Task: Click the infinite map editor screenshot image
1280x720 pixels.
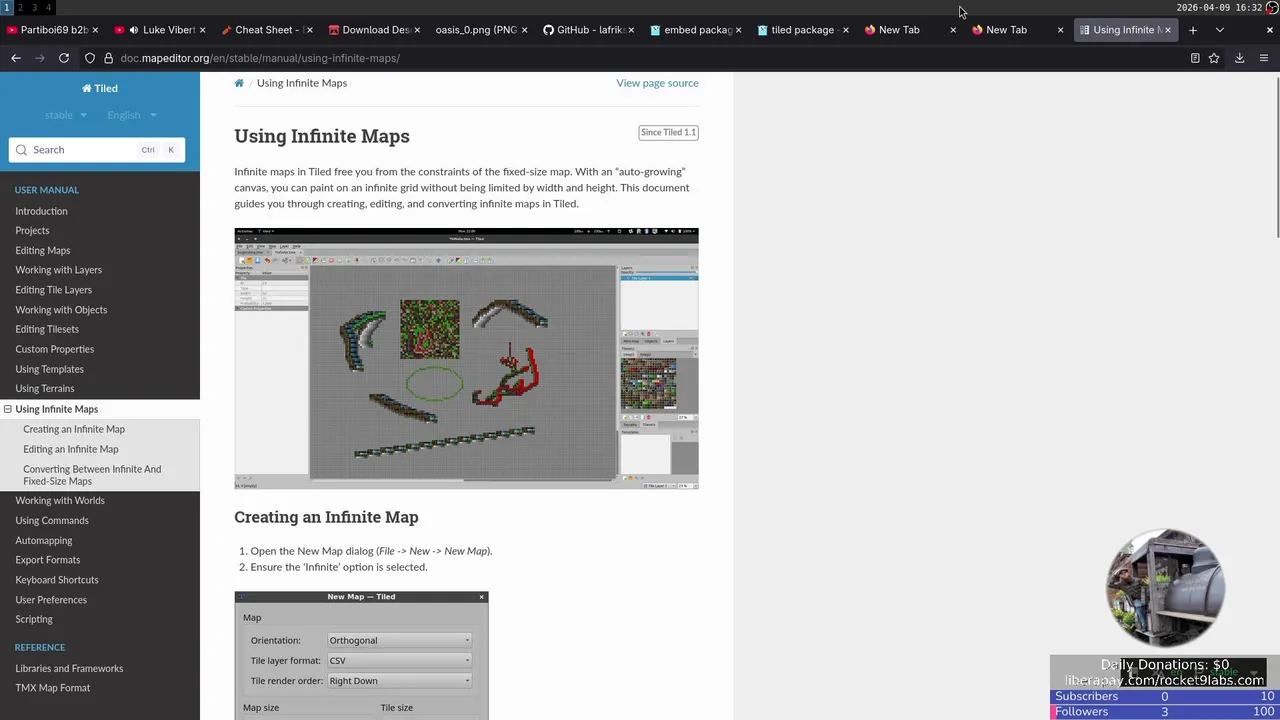Action: (x=466, y=358)
